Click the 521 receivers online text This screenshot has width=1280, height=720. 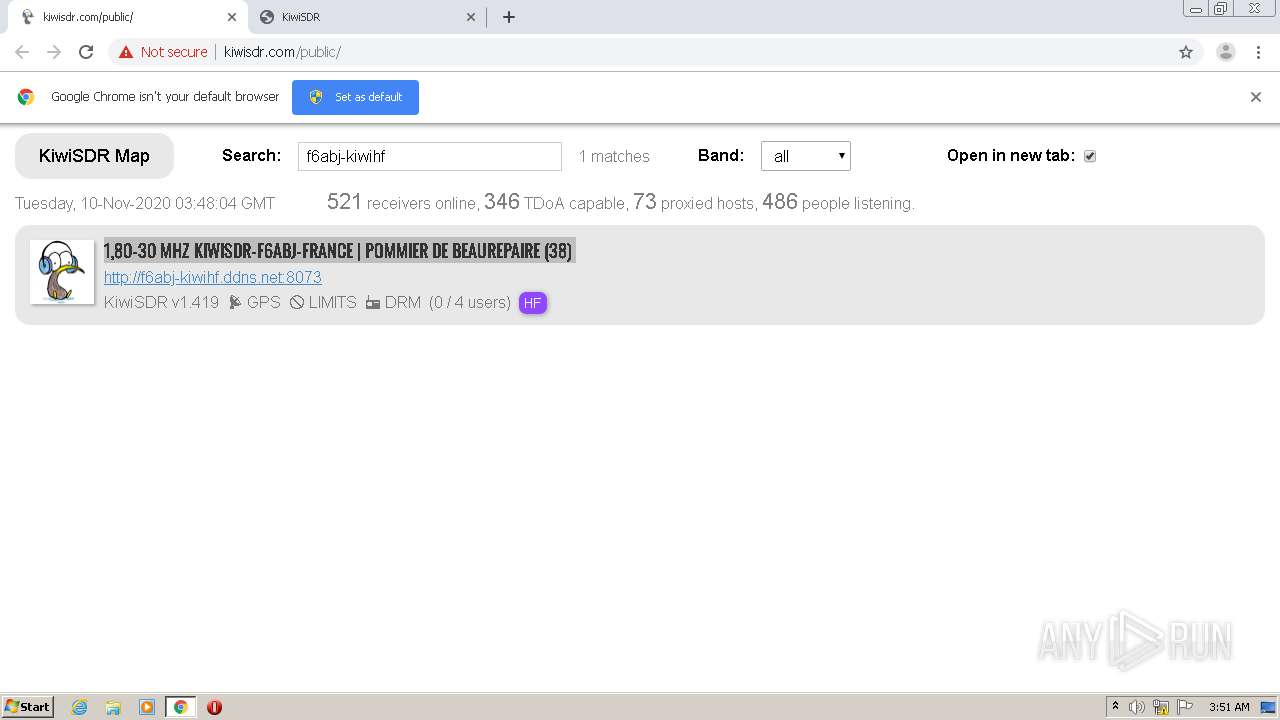pyautogui.click(x=402, y=202)
